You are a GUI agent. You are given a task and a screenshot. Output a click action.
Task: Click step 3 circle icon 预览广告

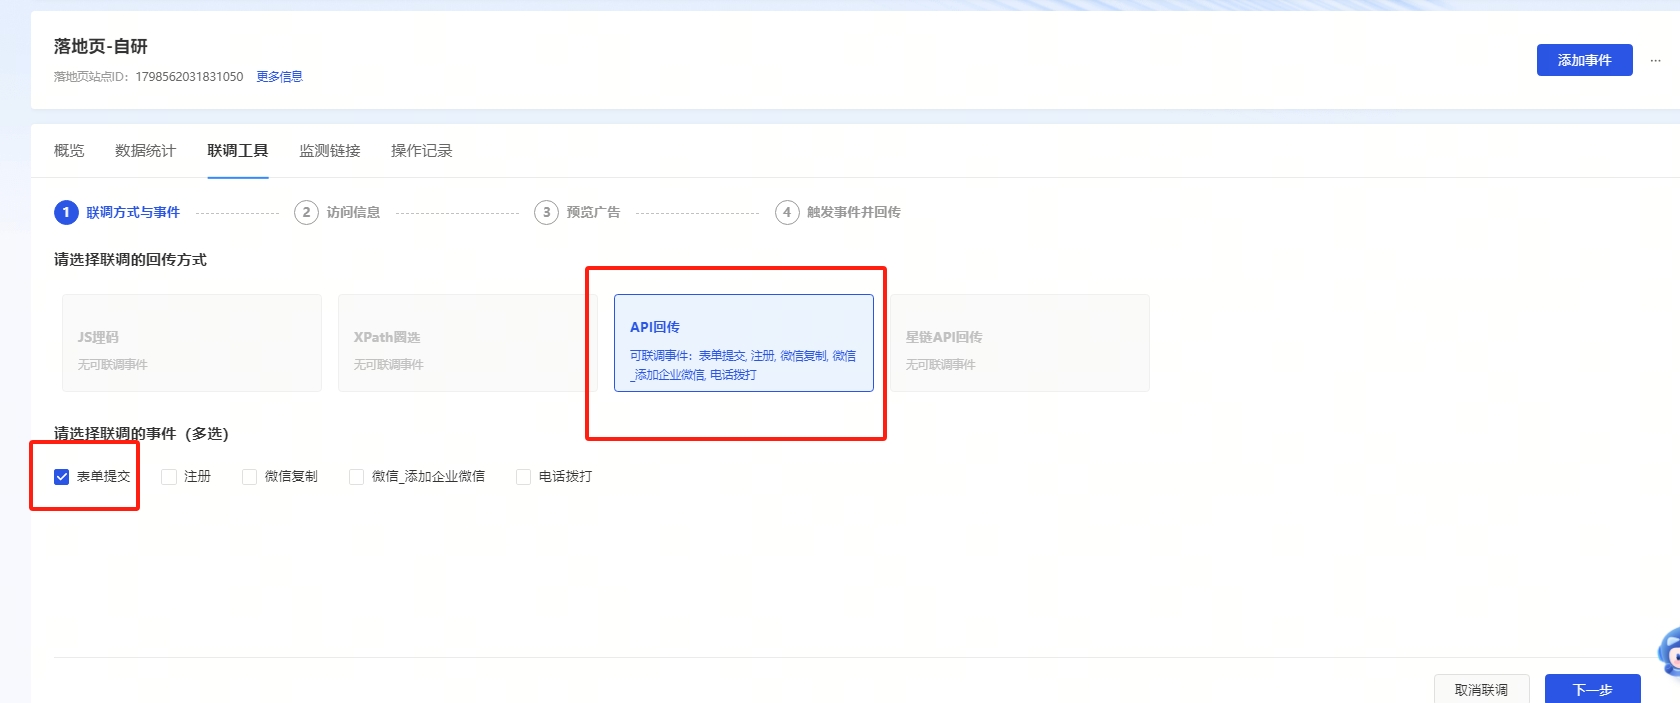pos(546,212)
